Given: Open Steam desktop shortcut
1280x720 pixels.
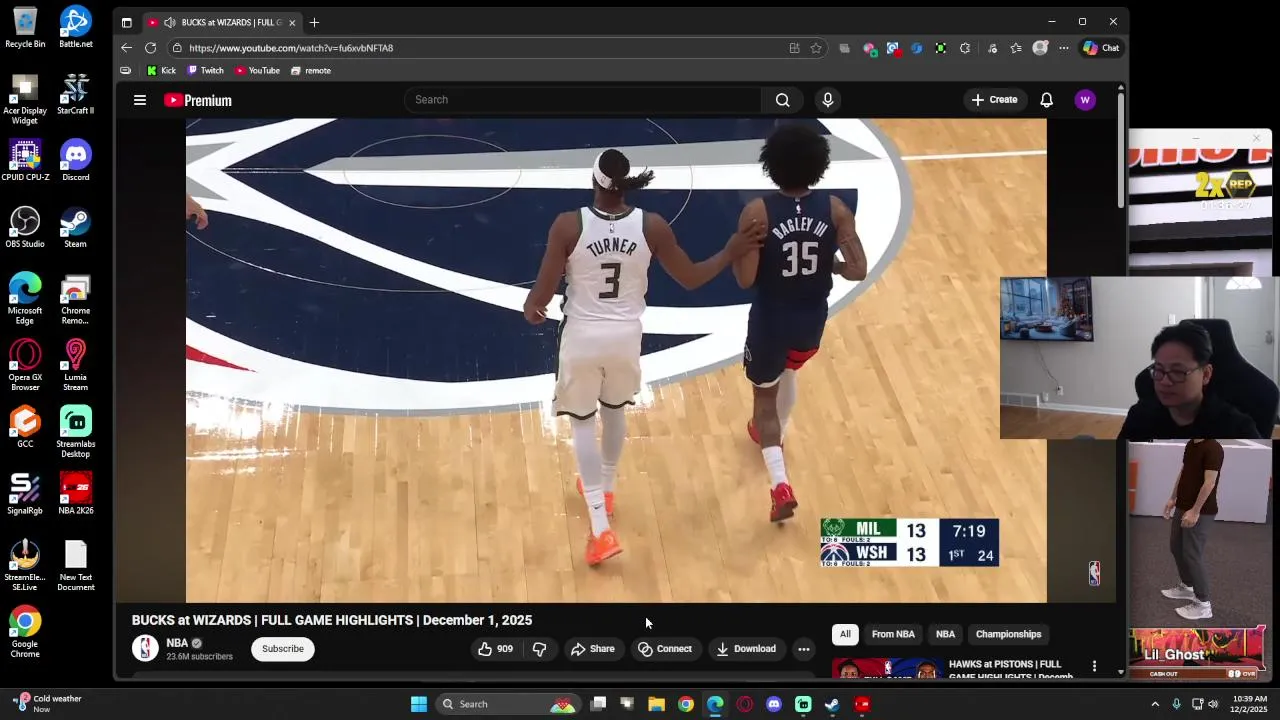Looking at the screenshot, I should coord(75,227).
